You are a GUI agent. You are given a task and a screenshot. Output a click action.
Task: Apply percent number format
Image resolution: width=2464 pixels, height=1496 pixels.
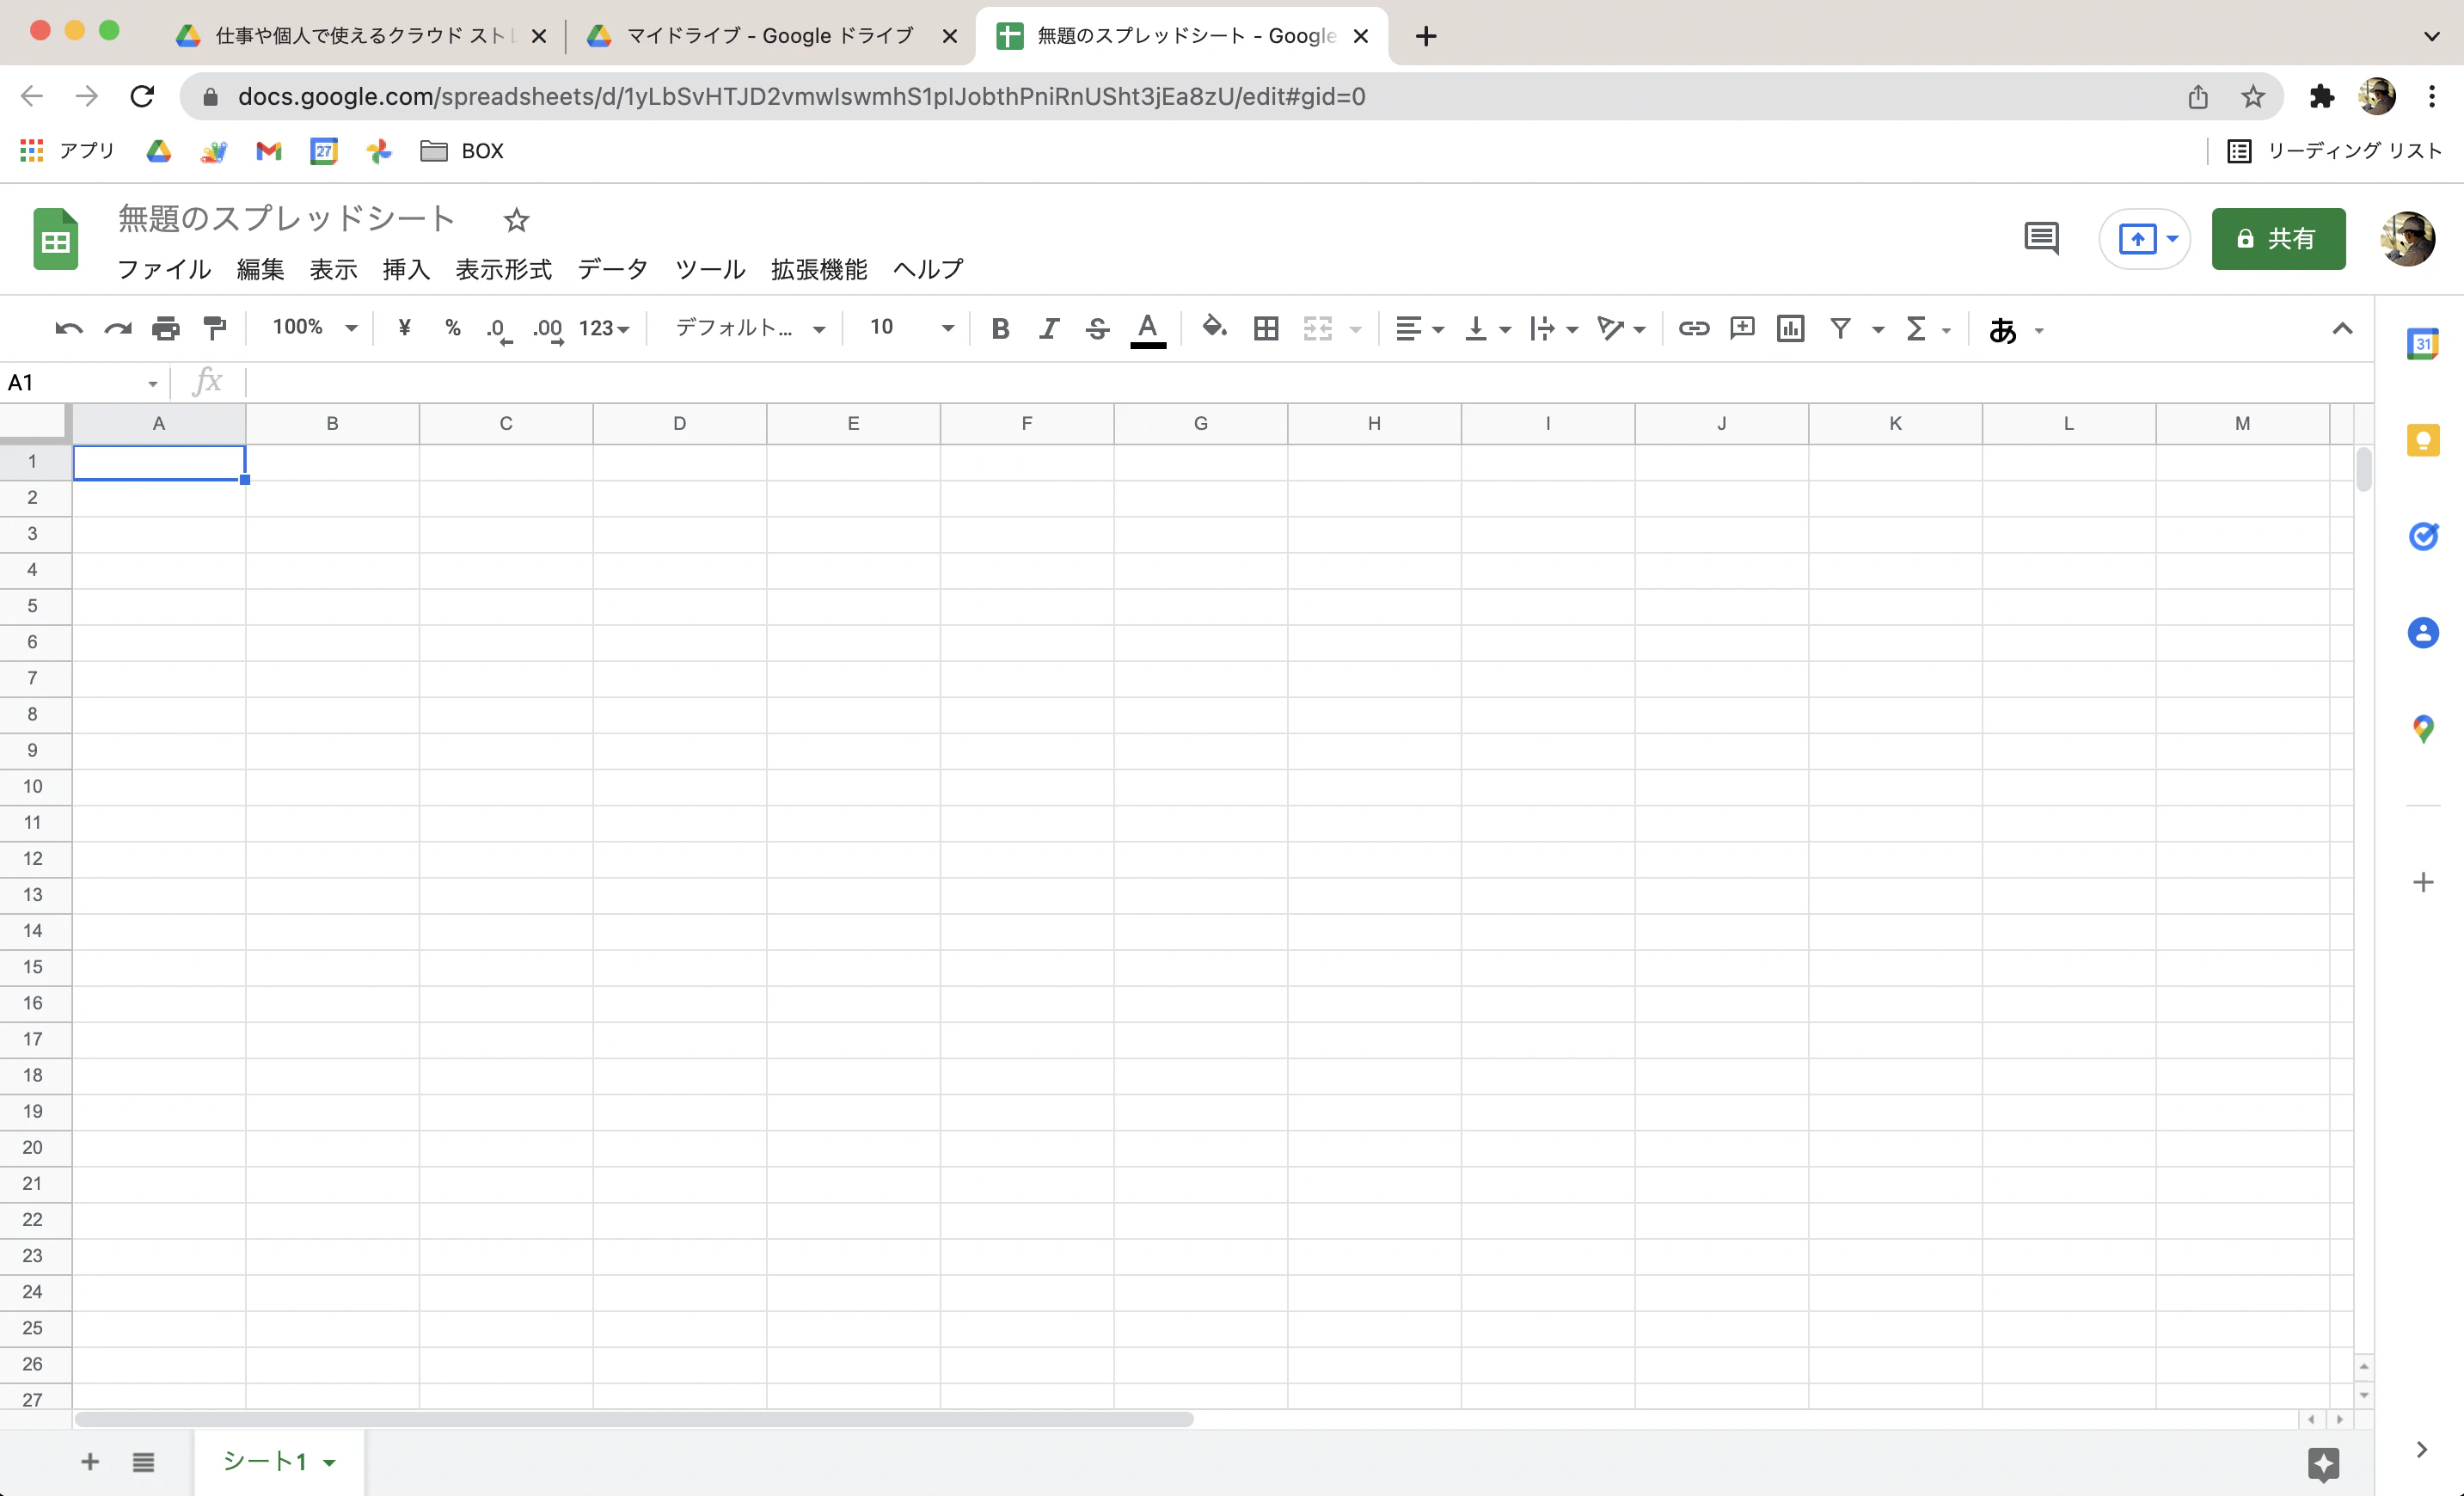pos(453,328)
